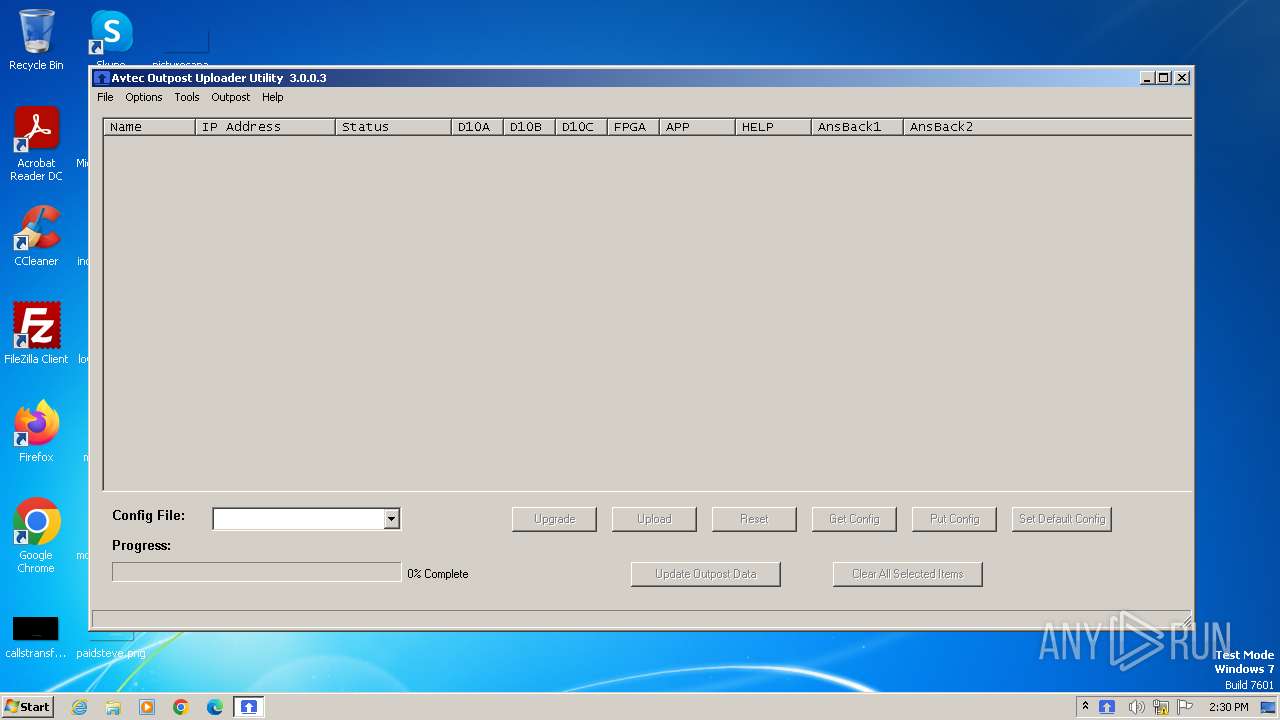Click the Avtec Outpost Uploader title bar icon
Viewport: 1280px width, 720px height.
coord(101,78)
